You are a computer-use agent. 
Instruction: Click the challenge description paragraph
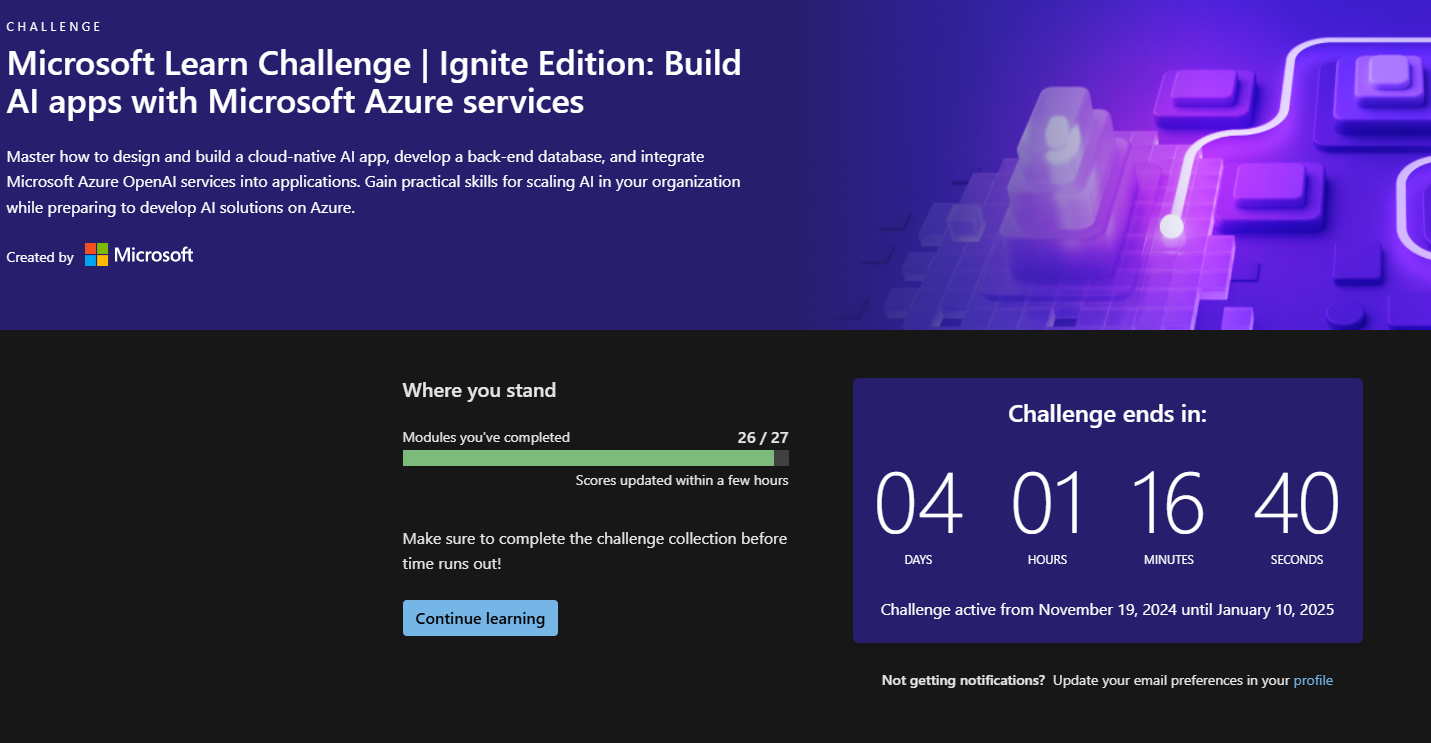[373, 183]
